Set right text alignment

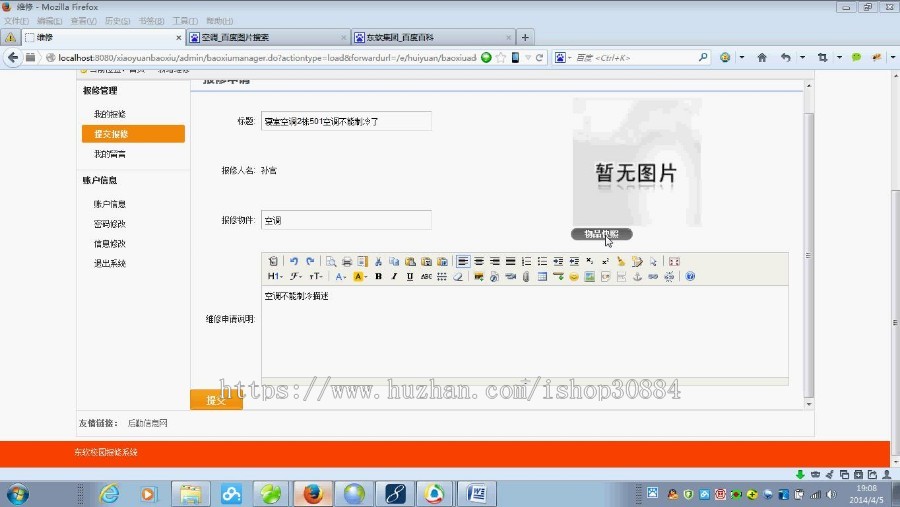pyautogui.click(x=495, y=261)
